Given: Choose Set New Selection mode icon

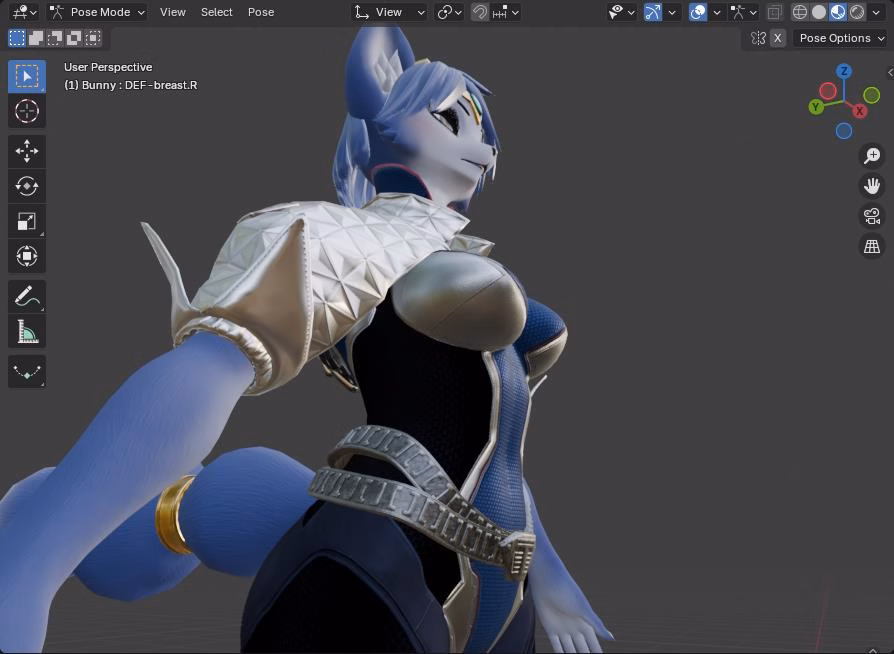Looking at the screenshot, I should [x=17, y=38].
